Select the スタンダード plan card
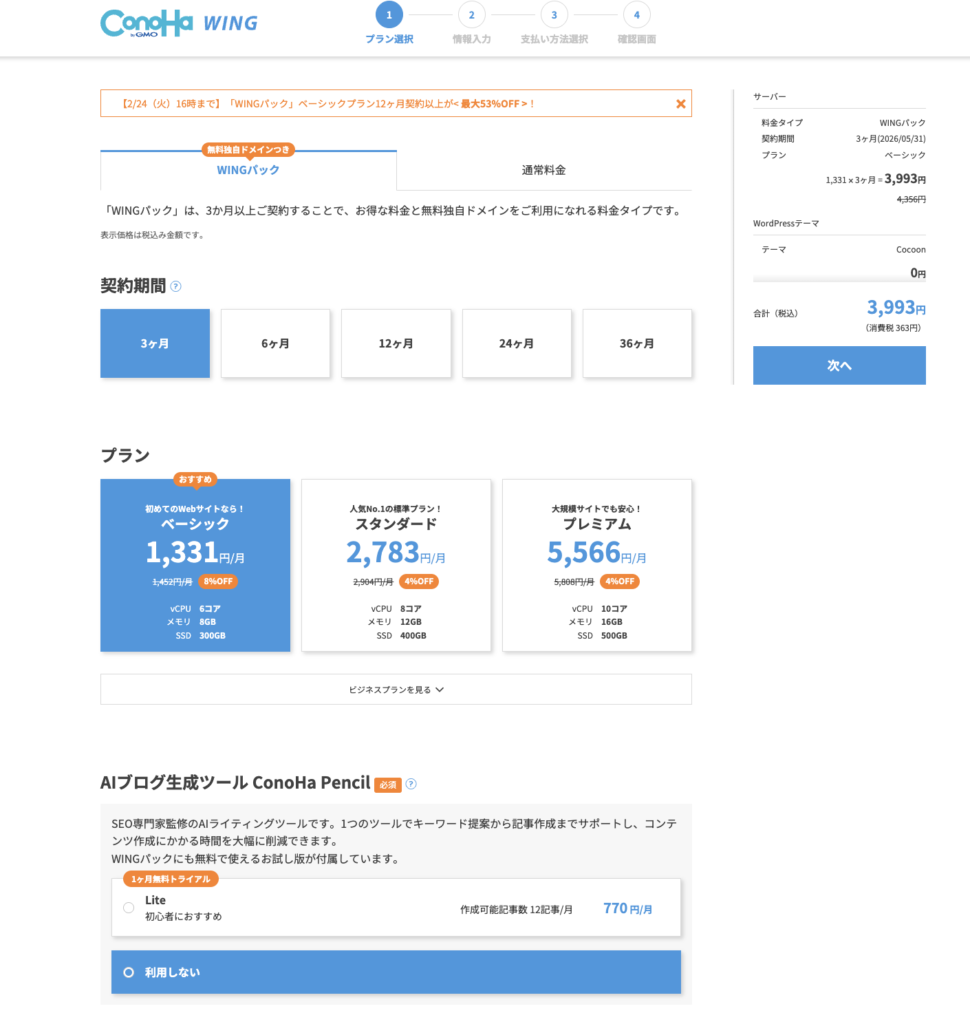 (396, 565)
